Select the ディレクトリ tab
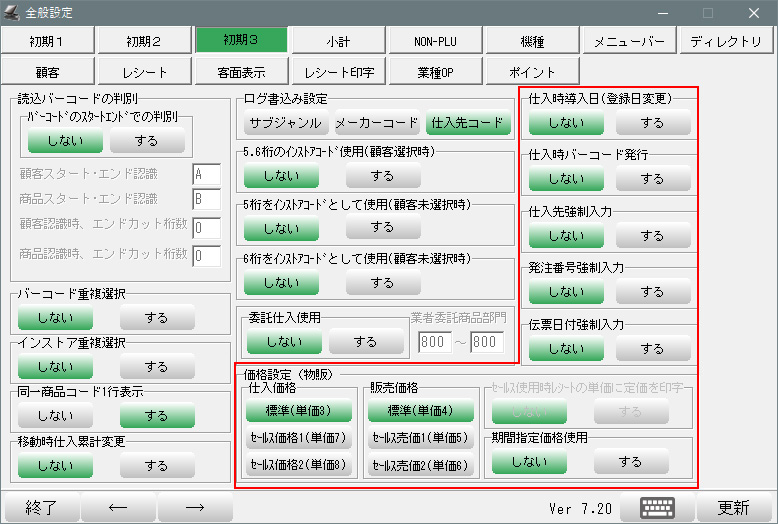Viewport: 778px width, 524px height. click(x=726, y=41)
